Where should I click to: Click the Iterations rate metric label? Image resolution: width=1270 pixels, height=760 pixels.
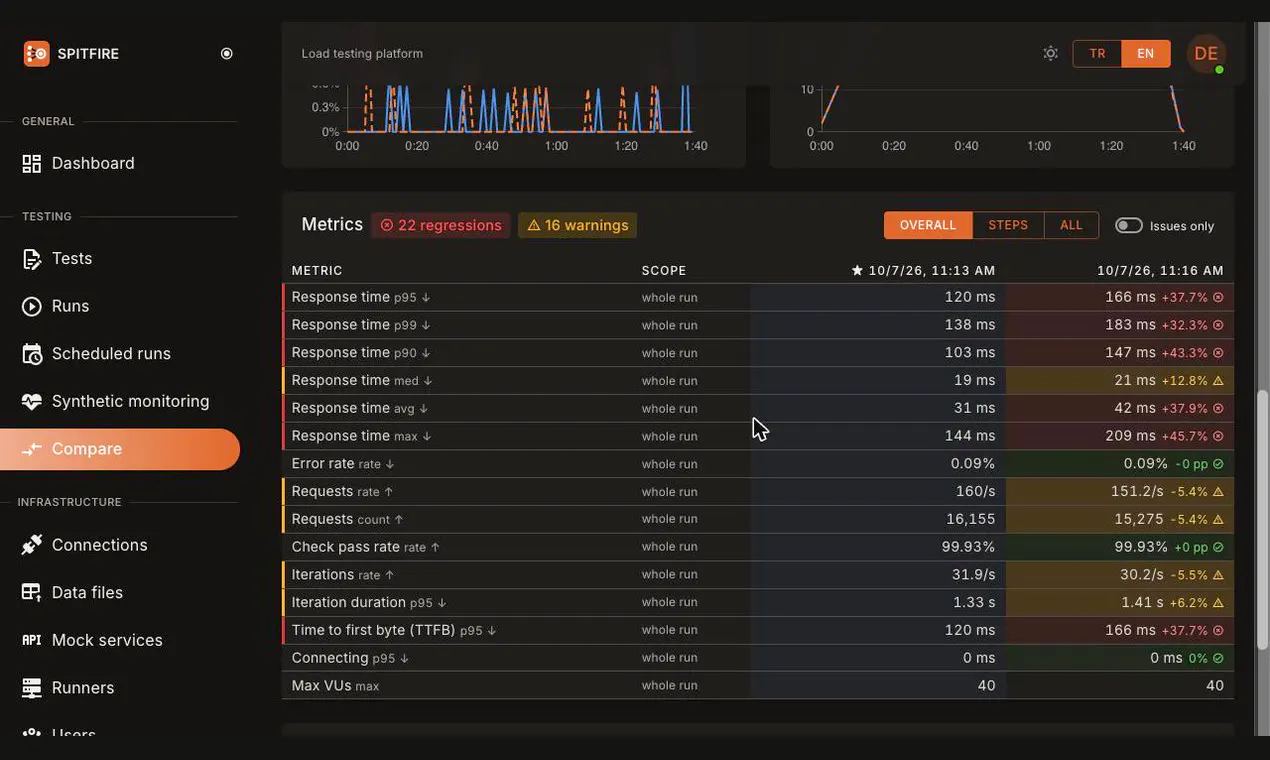[x=343, y=575]
